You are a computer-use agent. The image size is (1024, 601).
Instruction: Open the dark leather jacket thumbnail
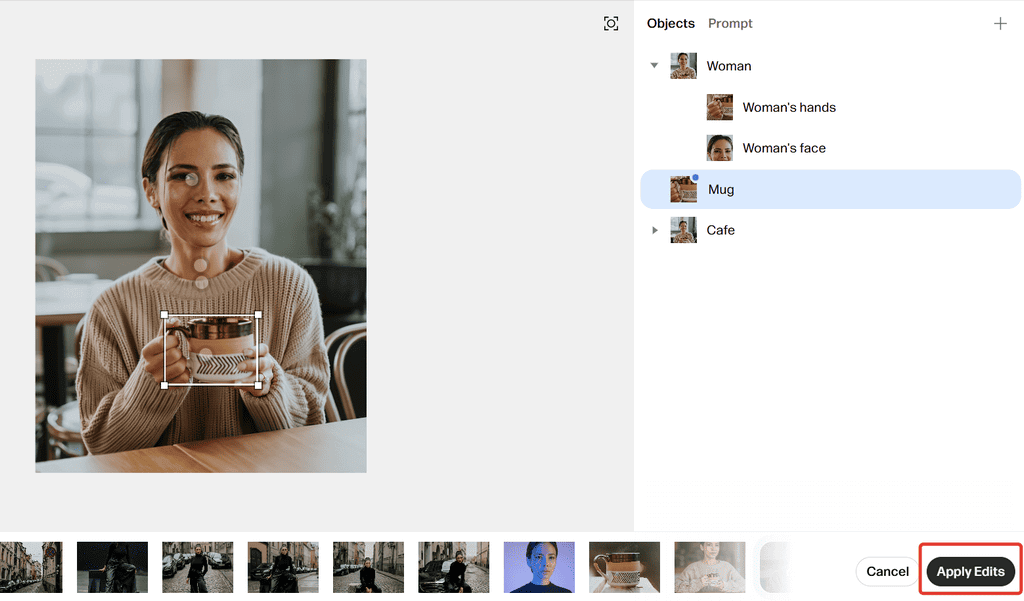112,567
